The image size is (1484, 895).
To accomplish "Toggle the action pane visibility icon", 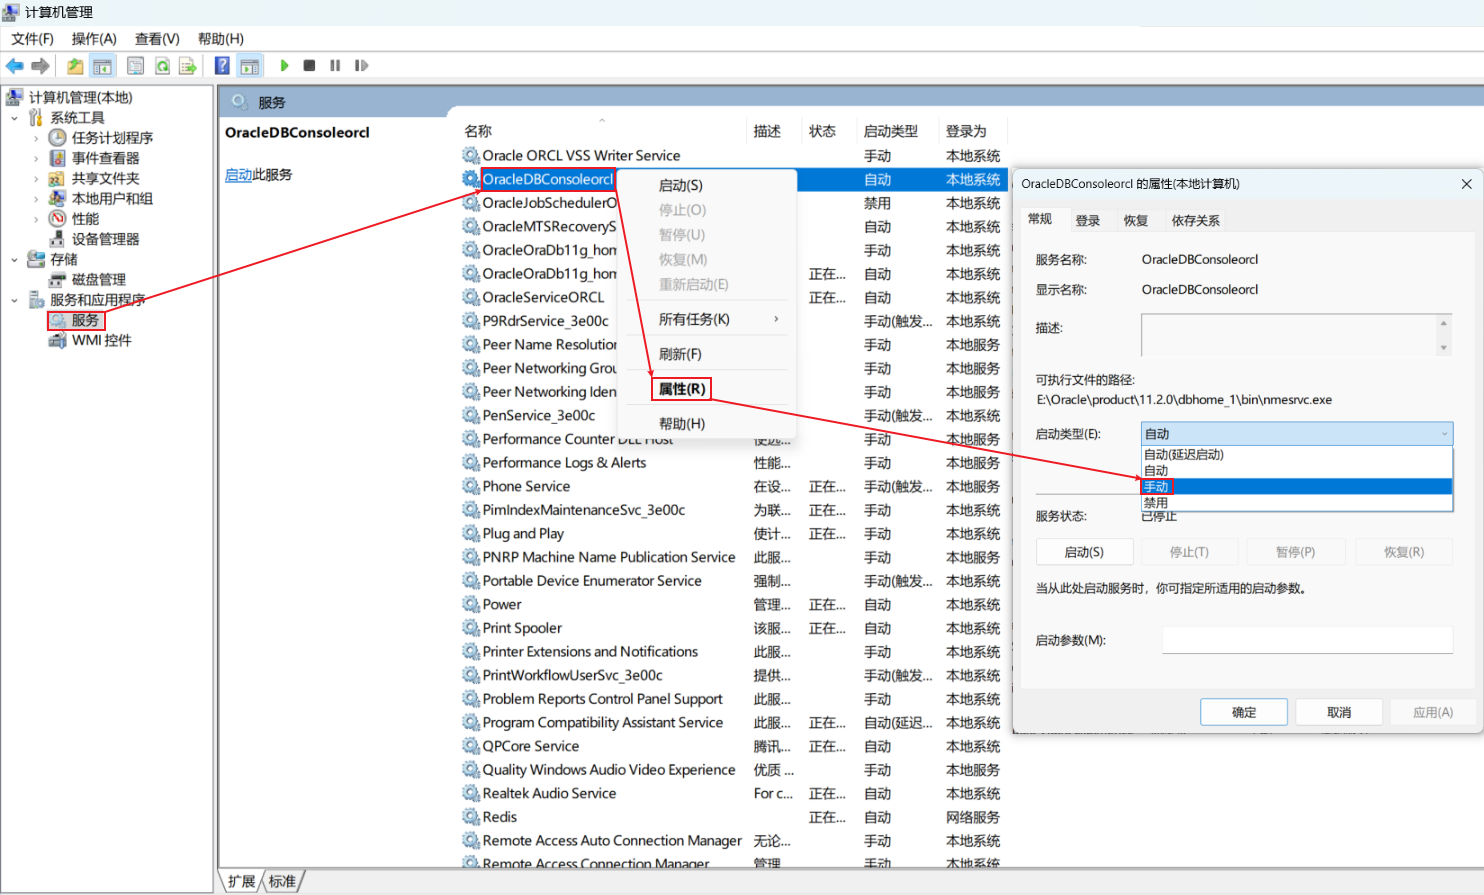I will (249, 65).
